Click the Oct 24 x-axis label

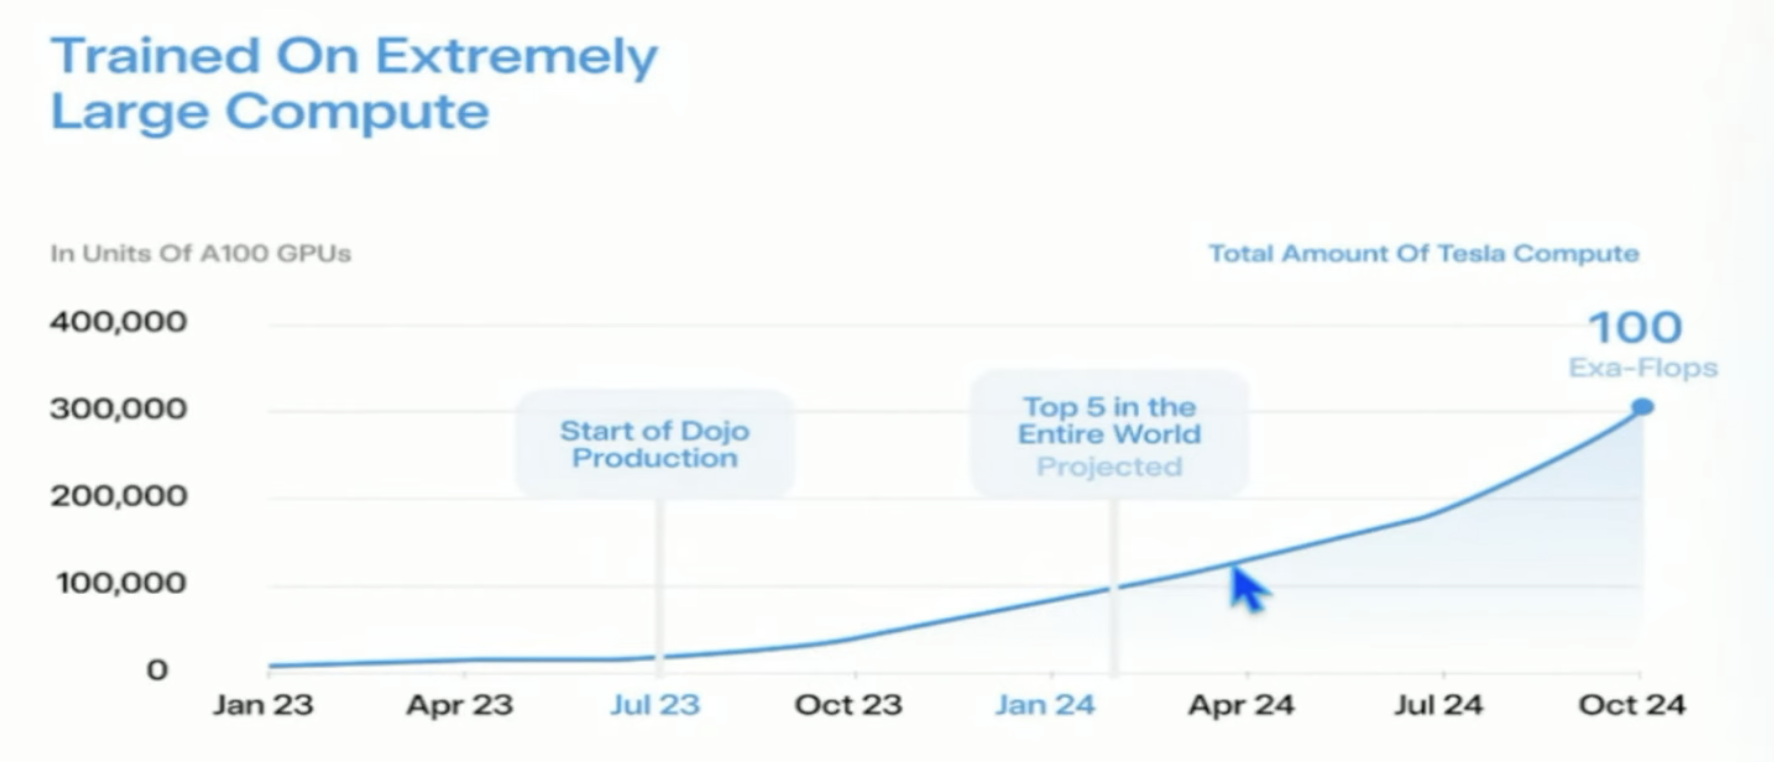[1632, 705]
